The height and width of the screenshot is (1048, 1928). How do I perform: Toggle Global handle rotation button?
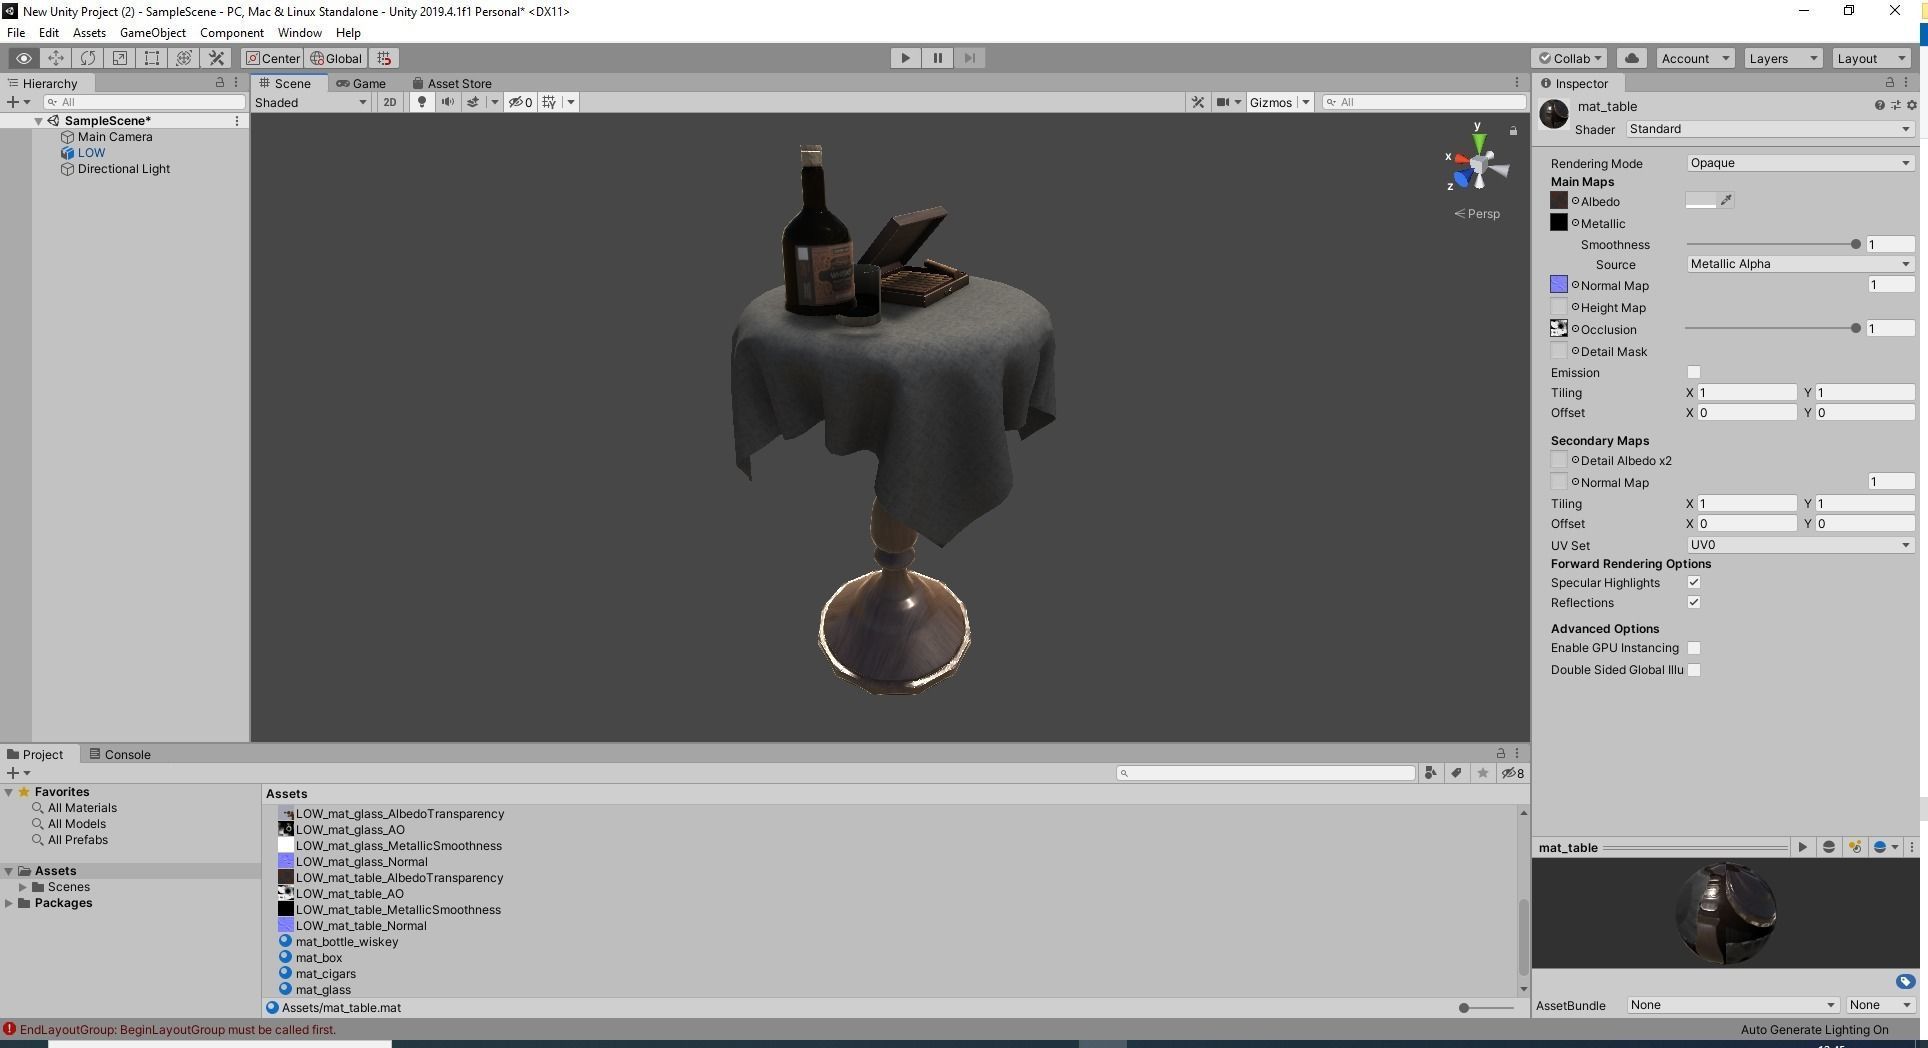(336, 58)
